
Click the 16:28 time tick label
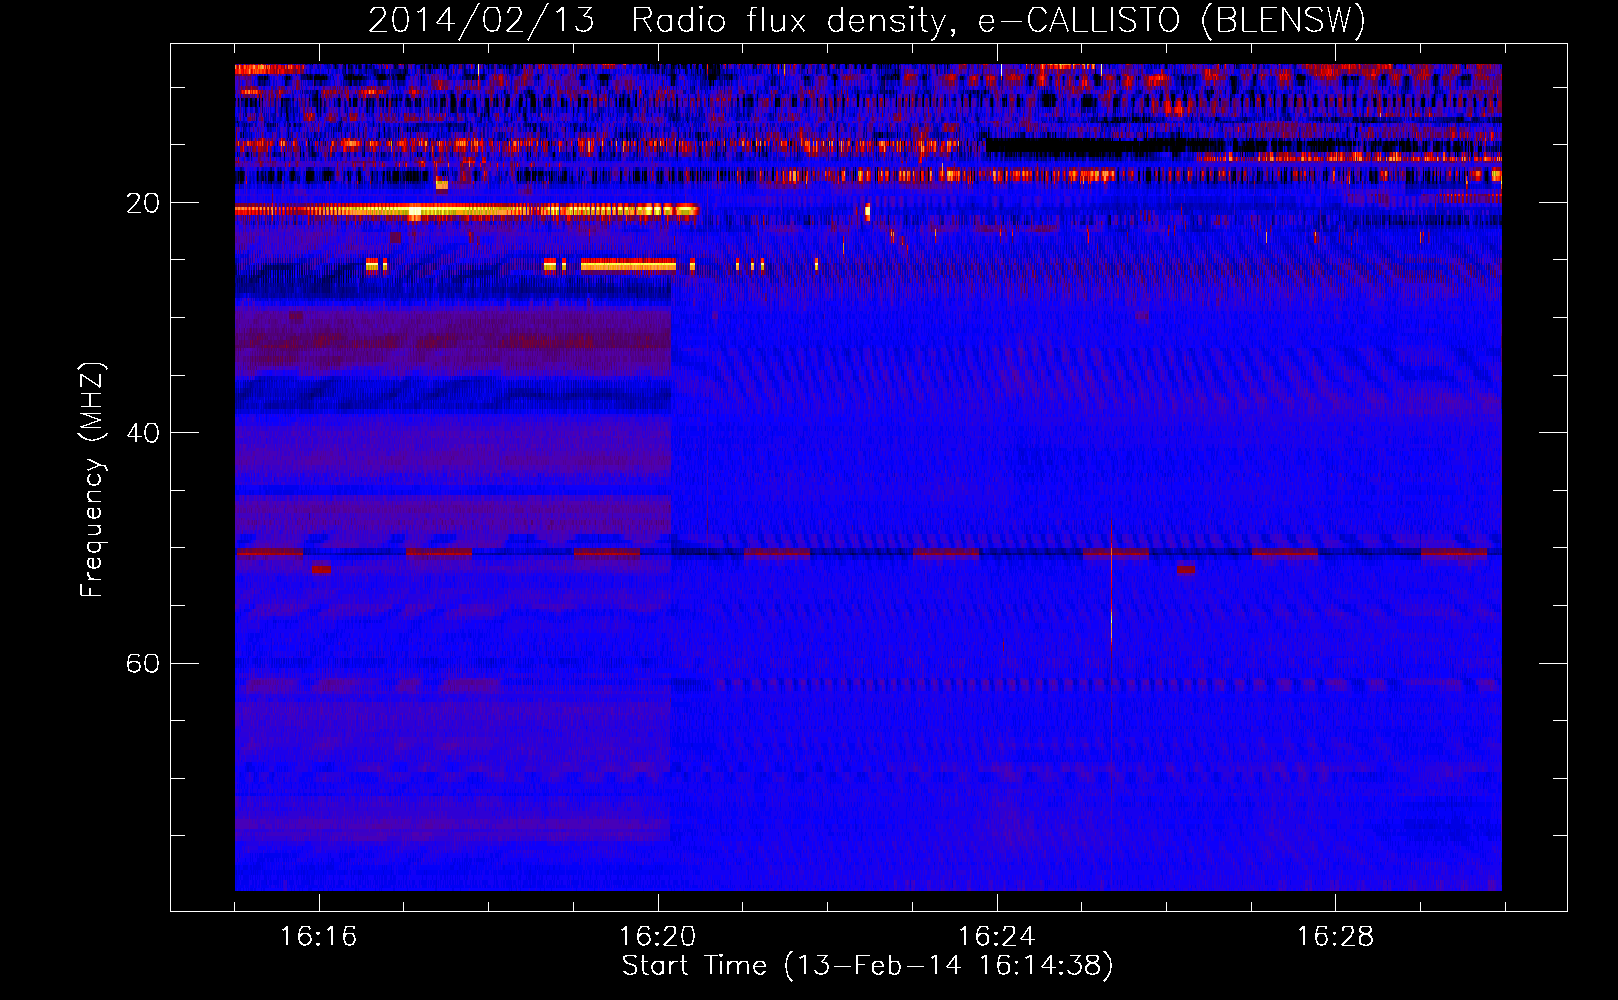coord(1336,936)
